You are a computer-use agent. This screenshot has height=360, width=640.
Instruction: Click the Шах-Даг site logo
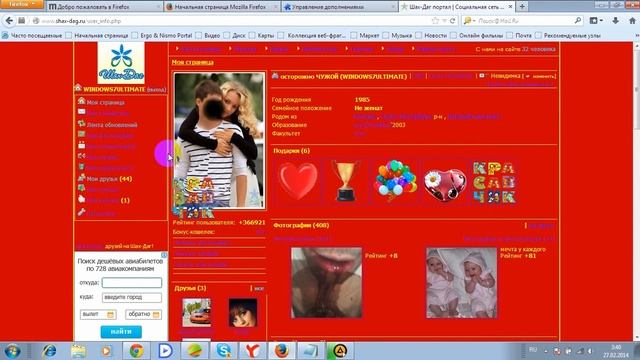121,63
